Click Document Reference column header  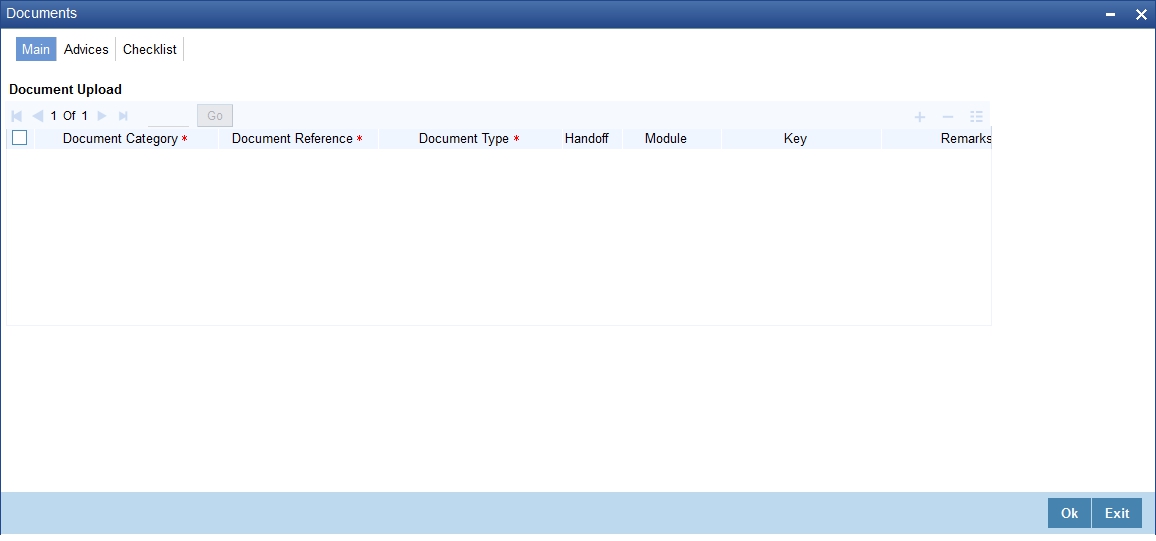click(x=298, y=139)
